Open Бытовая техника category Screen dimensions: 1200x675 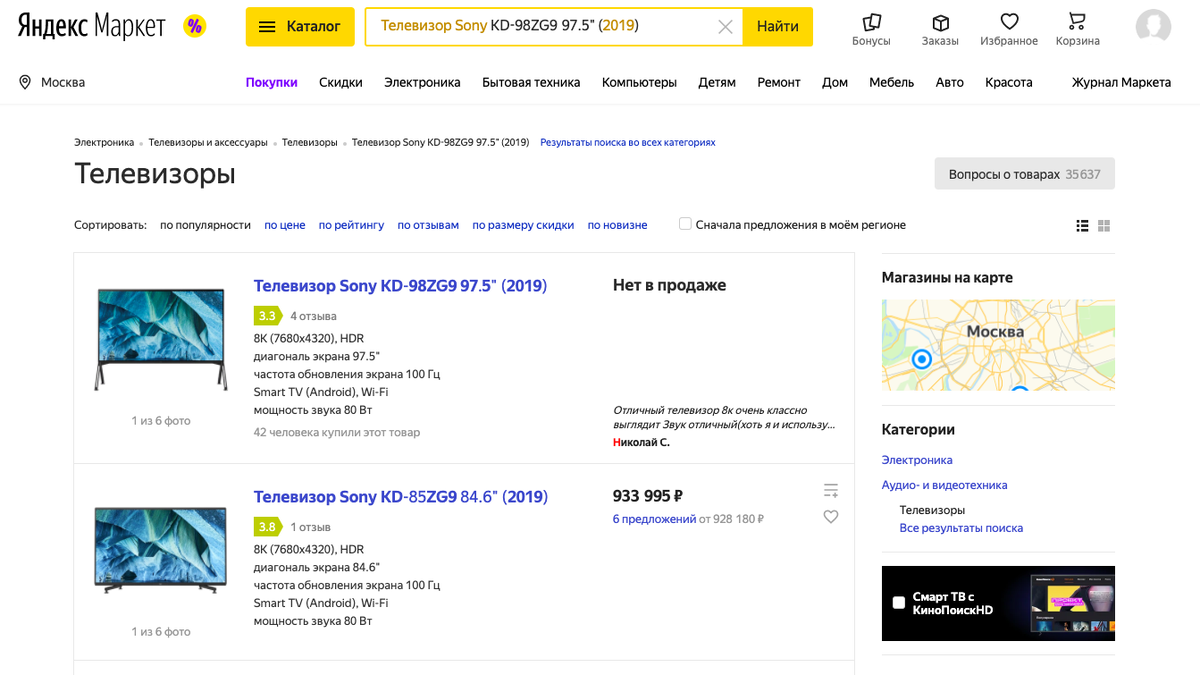tap(531, 82)
